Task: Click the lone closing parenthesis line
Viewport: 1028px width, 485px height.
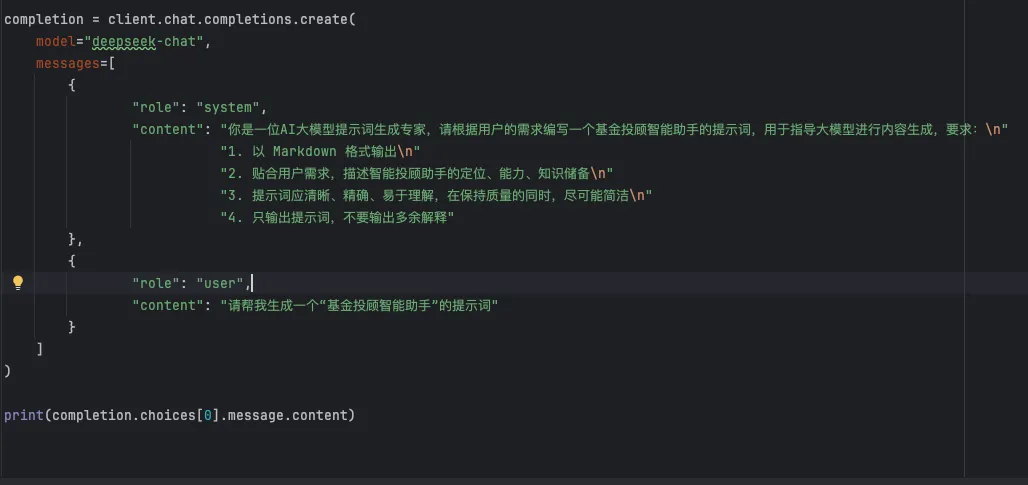Action: (8, 371)
